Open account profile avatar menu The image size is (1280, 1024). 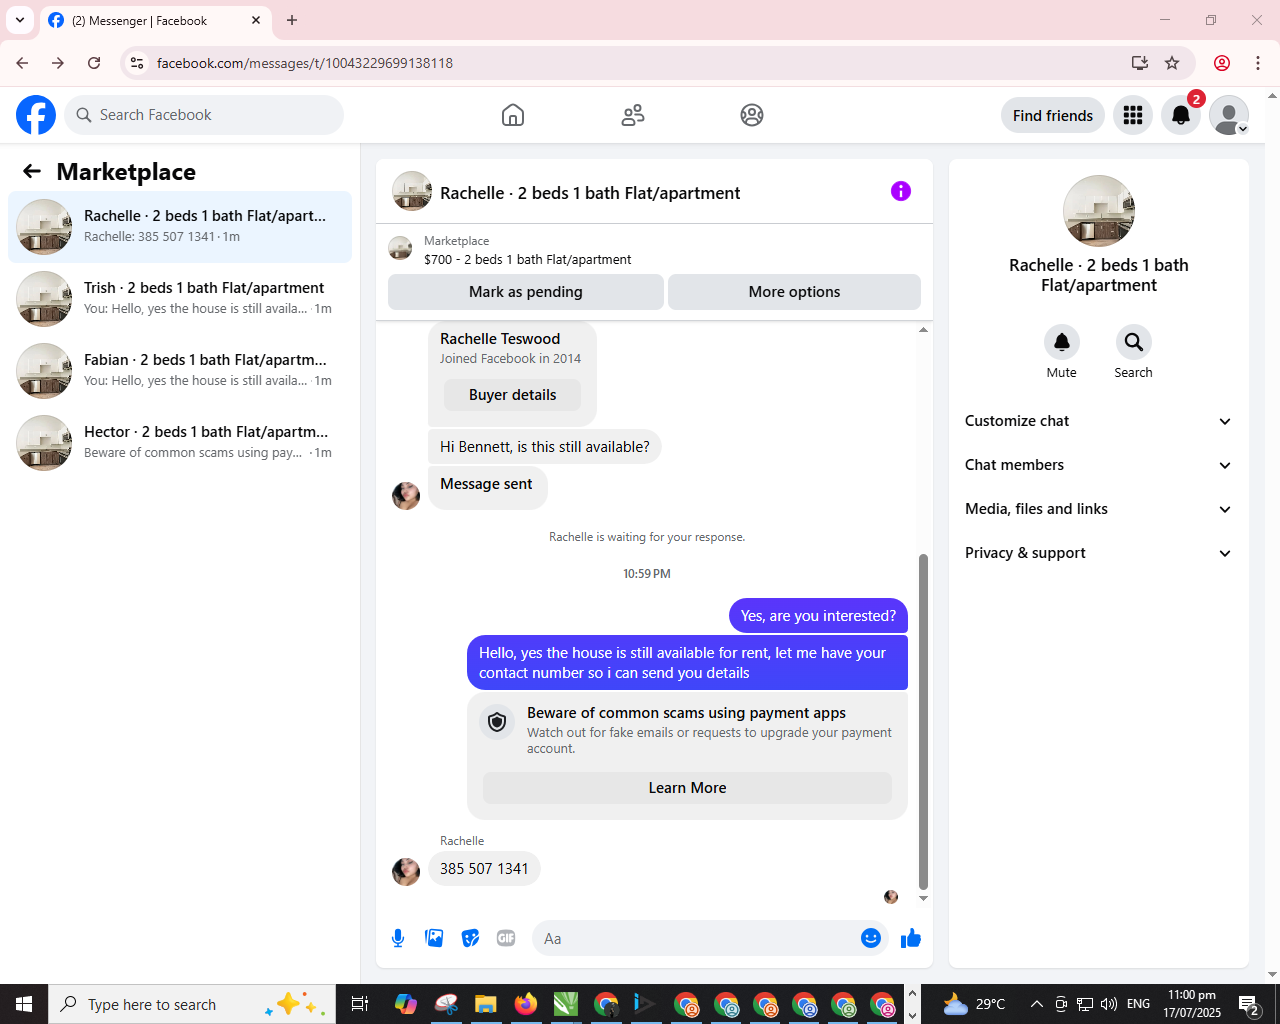1229,115
